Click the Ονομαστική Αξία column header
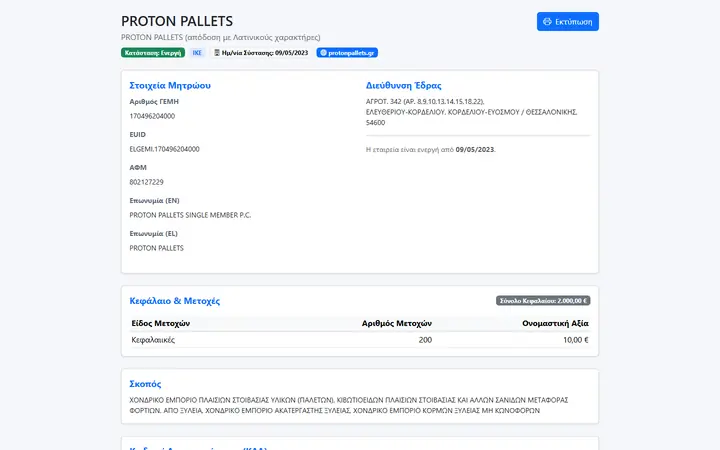 [555, 323]
